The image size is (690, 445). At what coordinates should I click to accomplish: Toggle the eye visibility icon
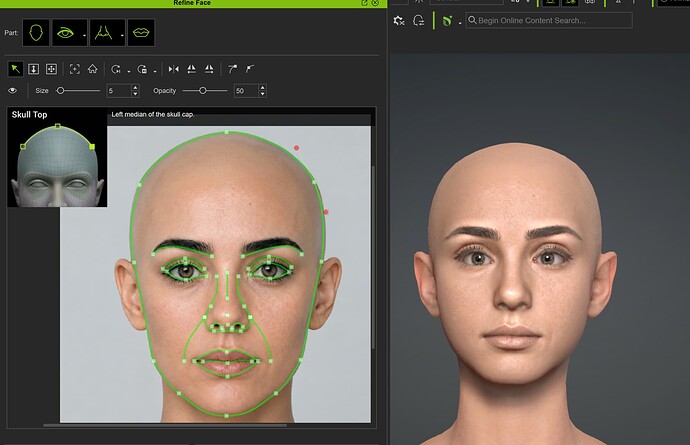12,91
